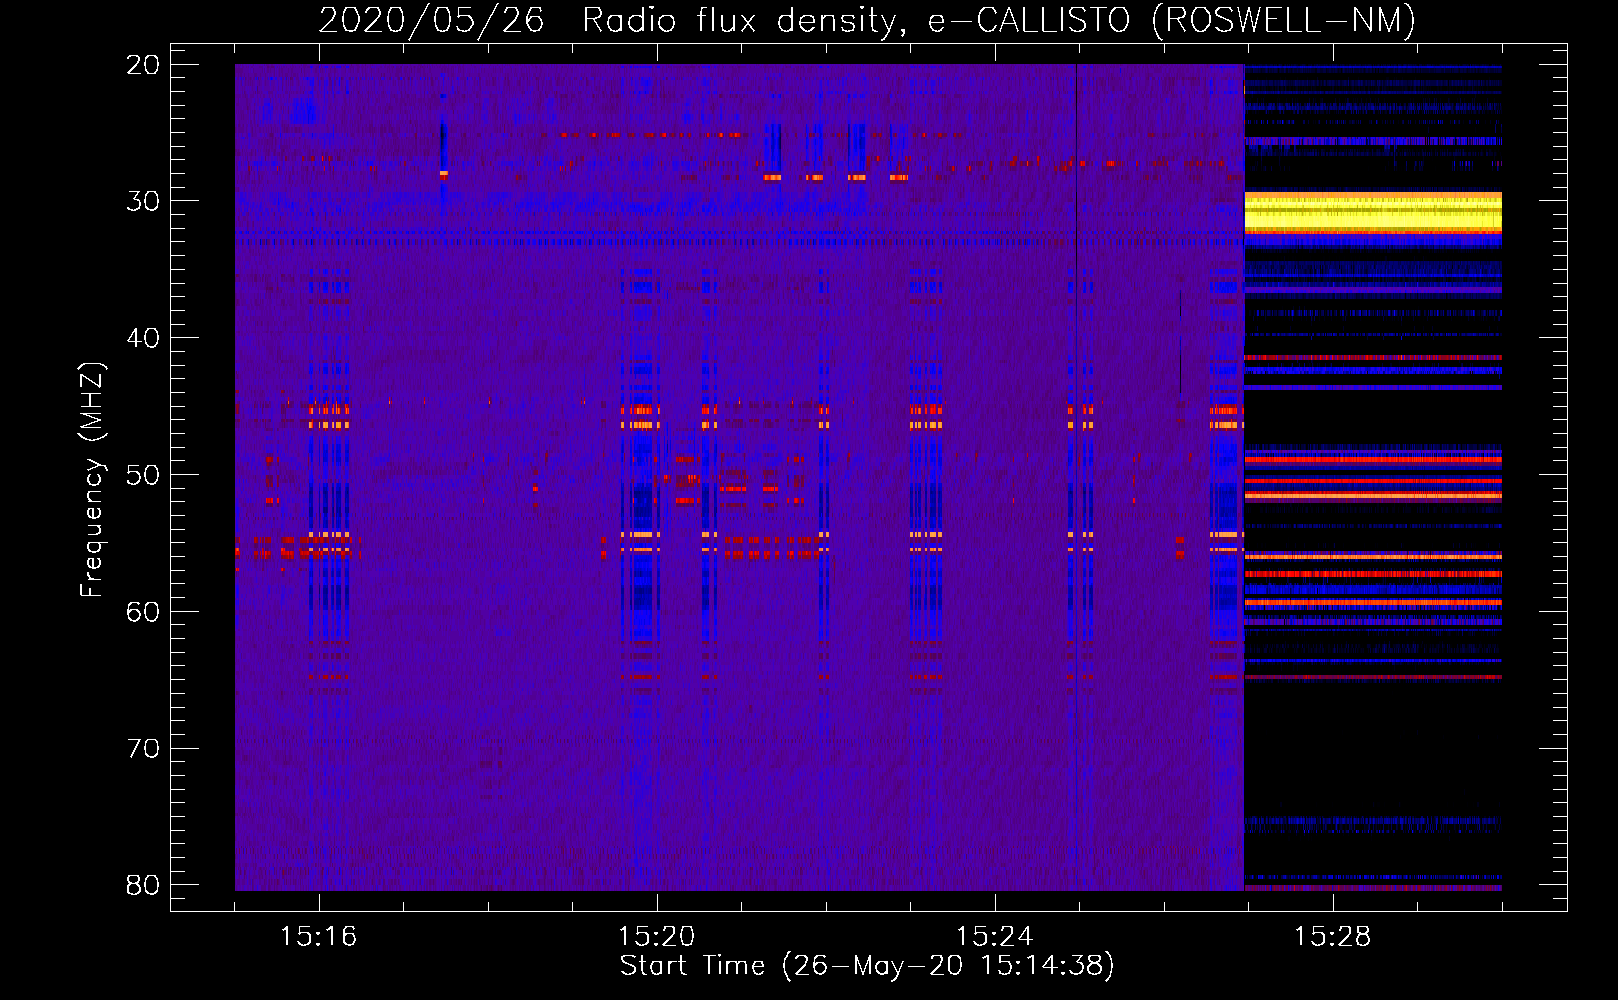Click the thin black vertical line after 15:24
The width and height of the screenshot is (1618, 1000).
coord(1076,477)
